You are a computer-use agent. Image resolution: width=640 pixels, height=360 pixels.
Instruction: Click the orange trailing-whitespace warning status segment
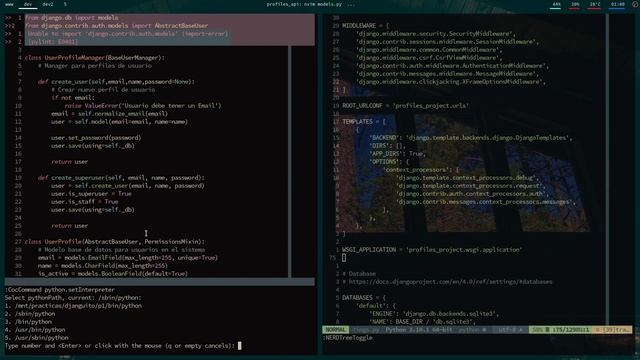click(x=612, y=330)
